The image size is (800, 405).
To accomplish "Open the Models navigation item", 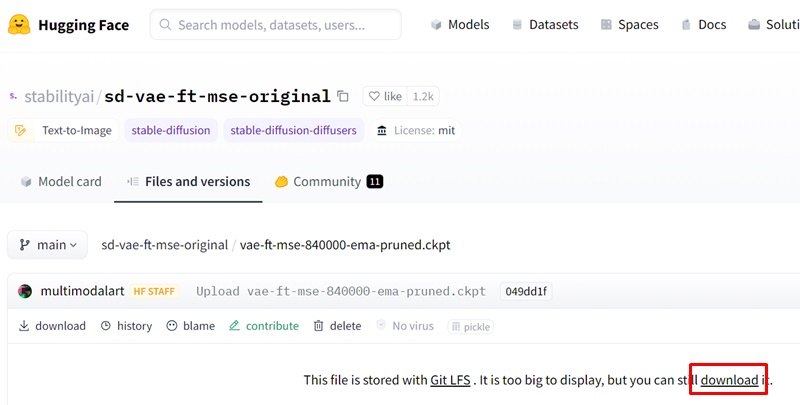I will tap(460, 24).
